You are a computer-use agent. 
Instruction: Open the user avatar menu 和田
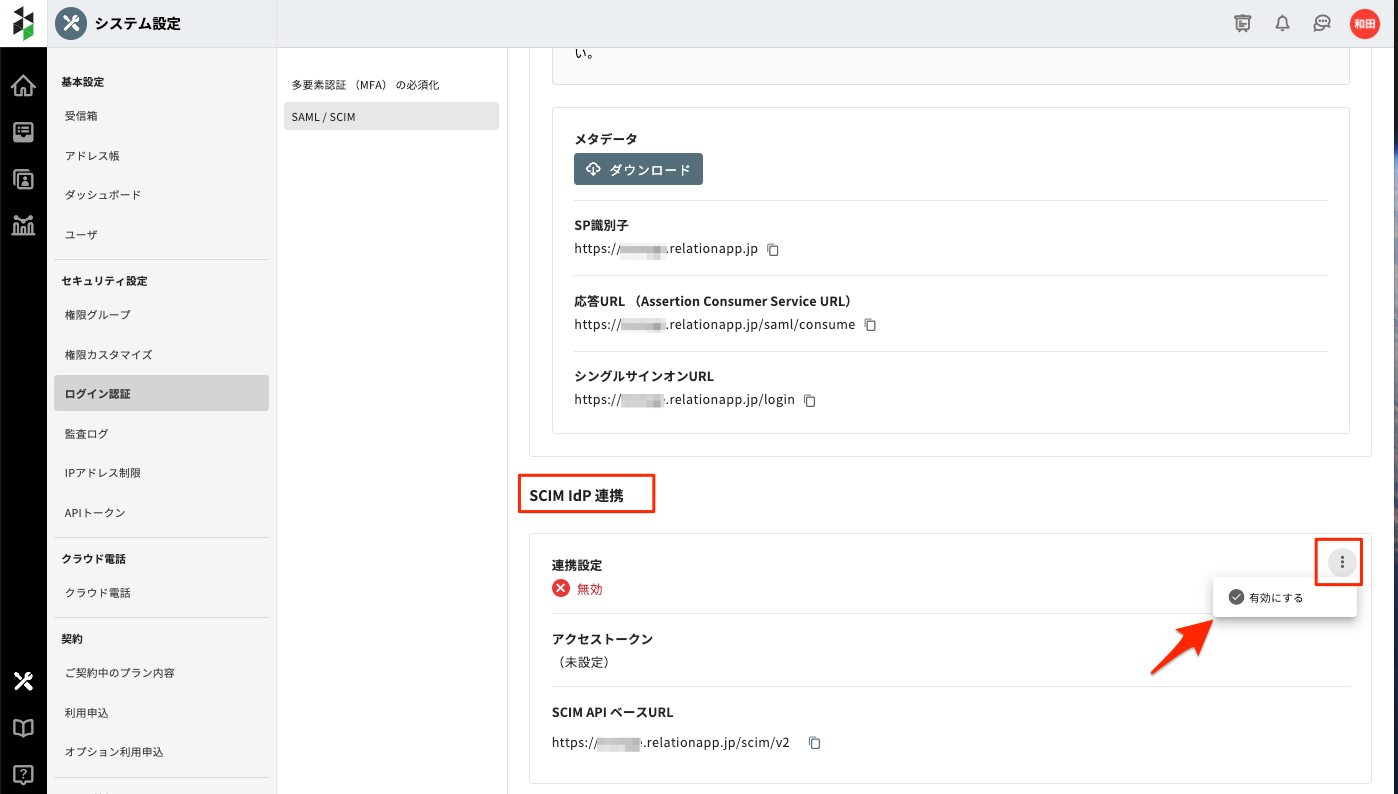point(1364,24)
